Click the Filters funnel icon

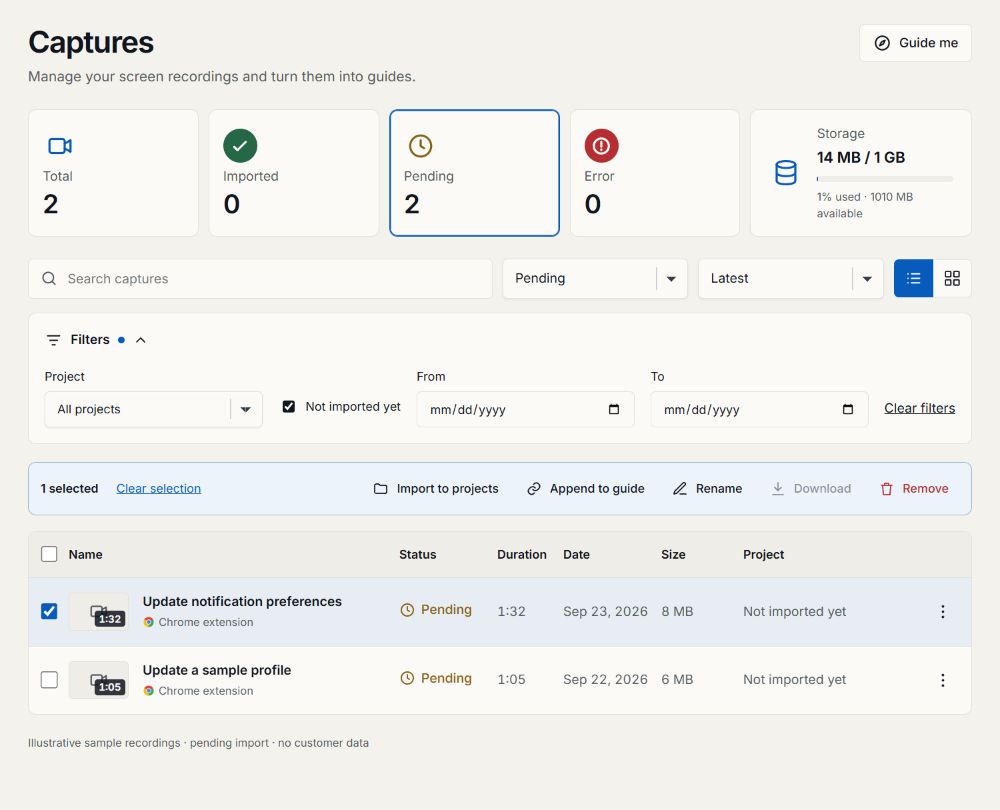[54, 340]
